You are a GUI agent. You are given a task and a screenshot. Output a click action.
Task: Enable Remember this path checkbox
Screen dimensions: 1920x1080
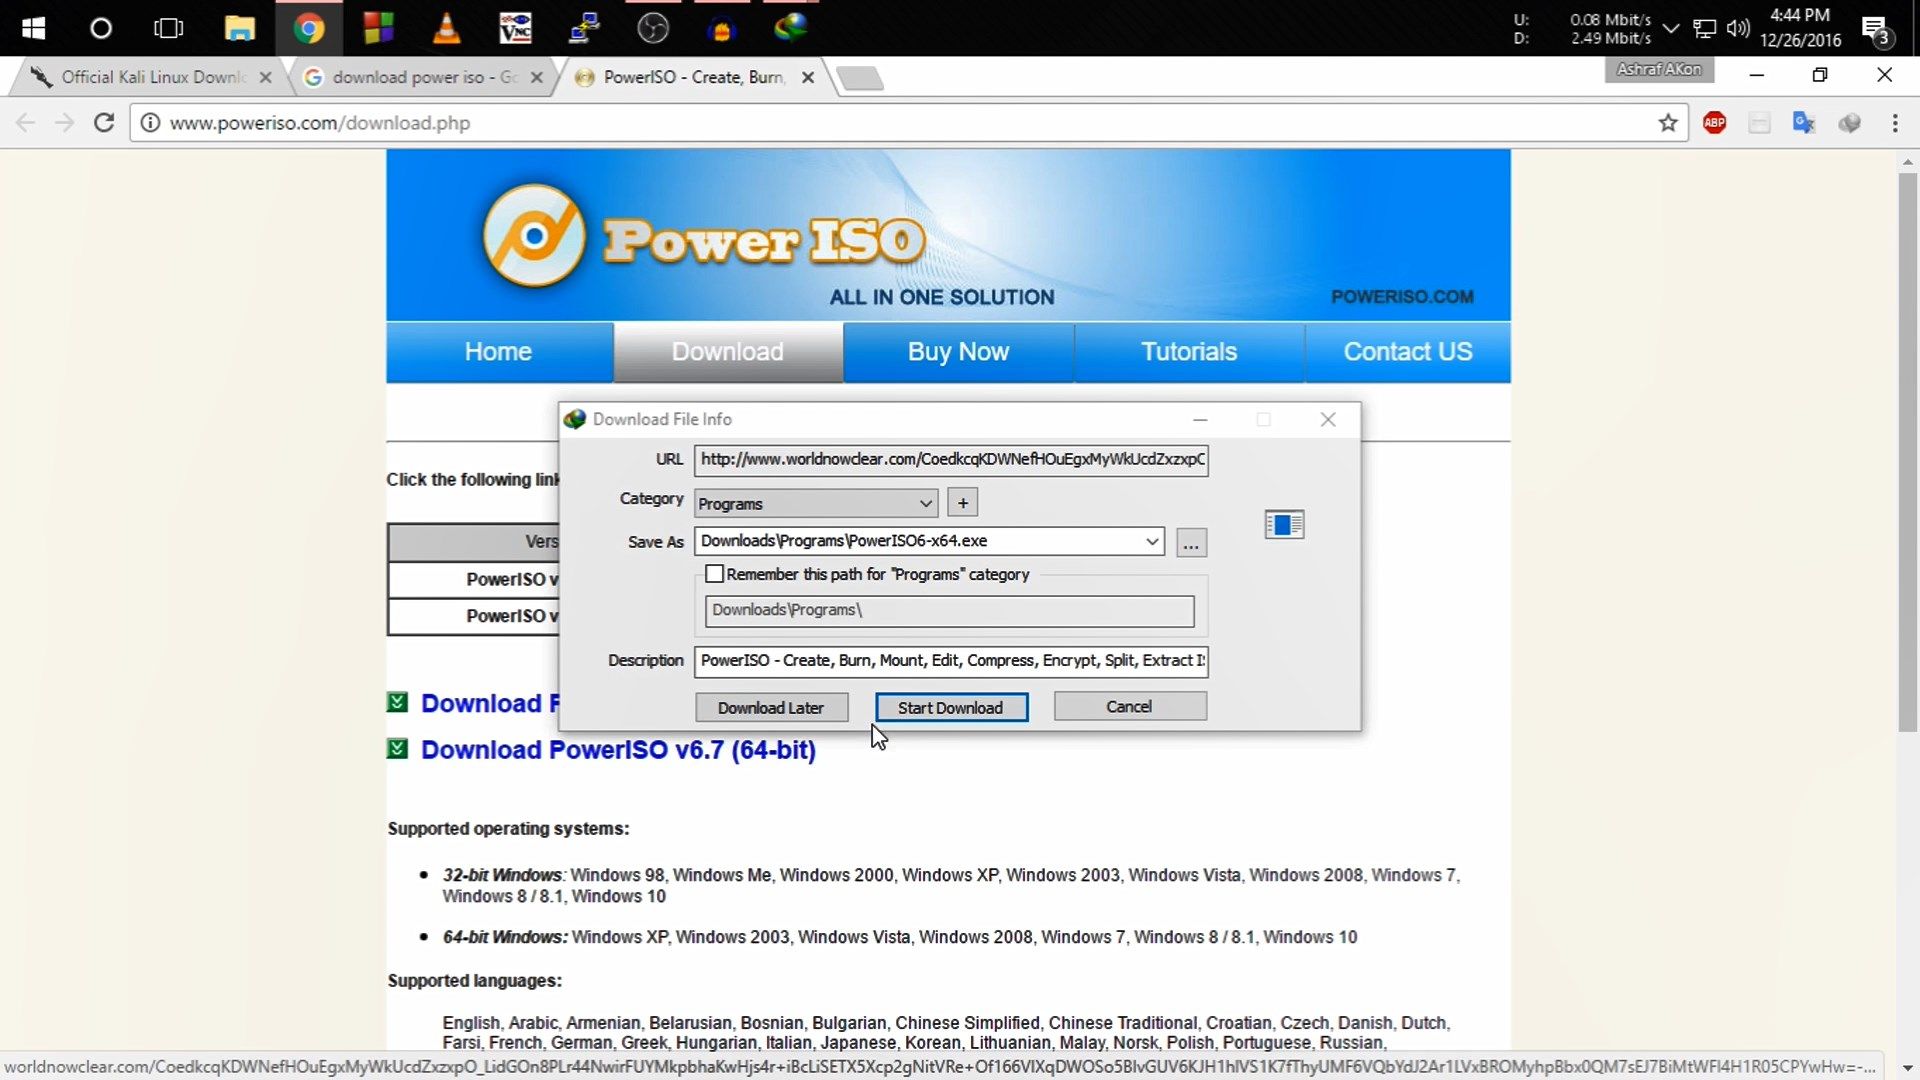pyautogui.click(x=714, y=574)
